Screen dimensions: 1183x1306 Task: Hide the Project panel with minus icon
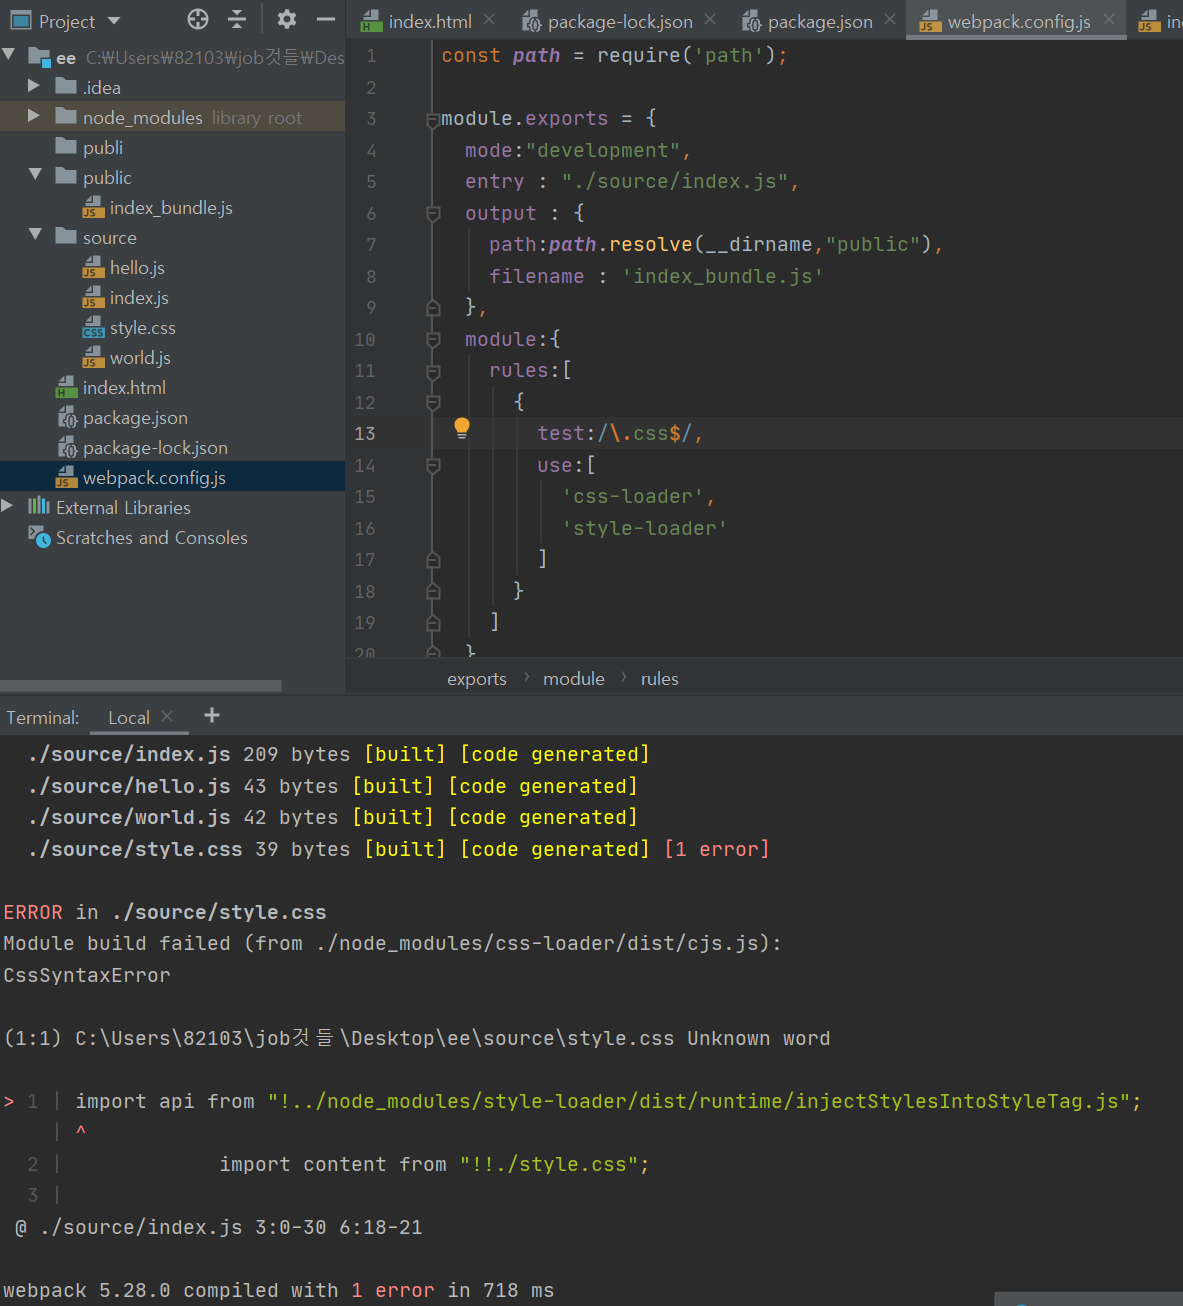[x=326, y=19]
